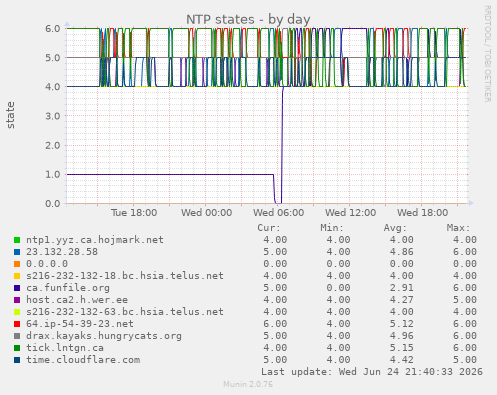The image size is (497, 395).
Task: Click the 6.0 y-axis tick label
Action: click(53, 29)
